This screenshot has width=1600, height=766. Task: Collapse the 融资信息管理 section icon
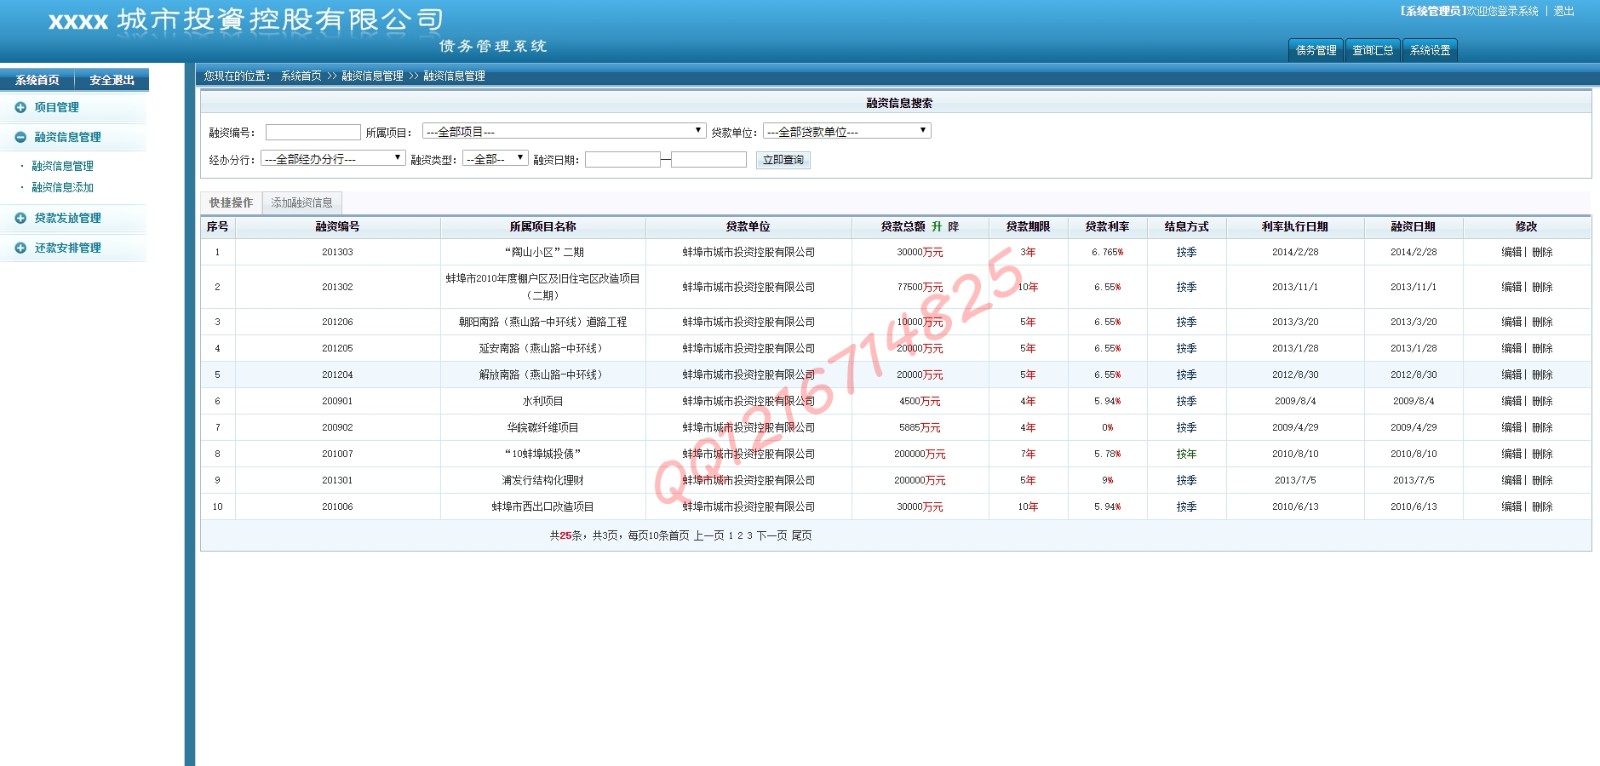click(x=20, y=137)
